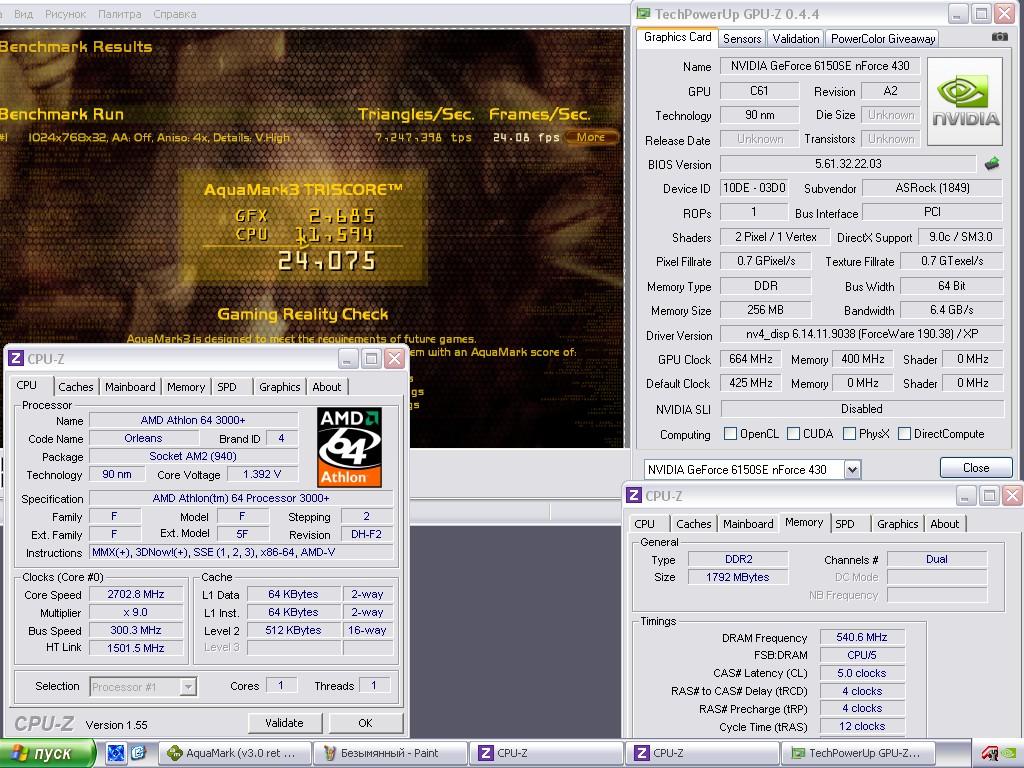Click the NVIDIA logo in GPU-Z

coord(965,101)
